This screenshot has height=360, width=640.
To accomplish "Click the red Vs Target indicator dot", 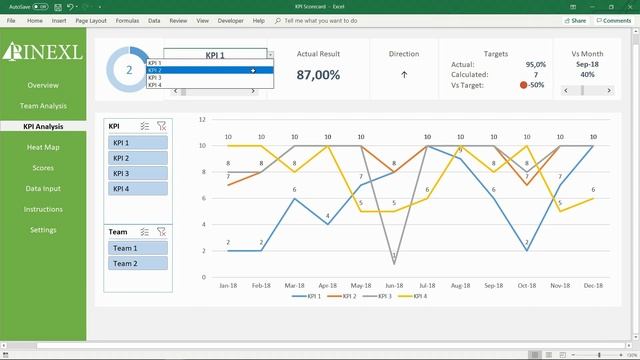I will pos(523,85).
